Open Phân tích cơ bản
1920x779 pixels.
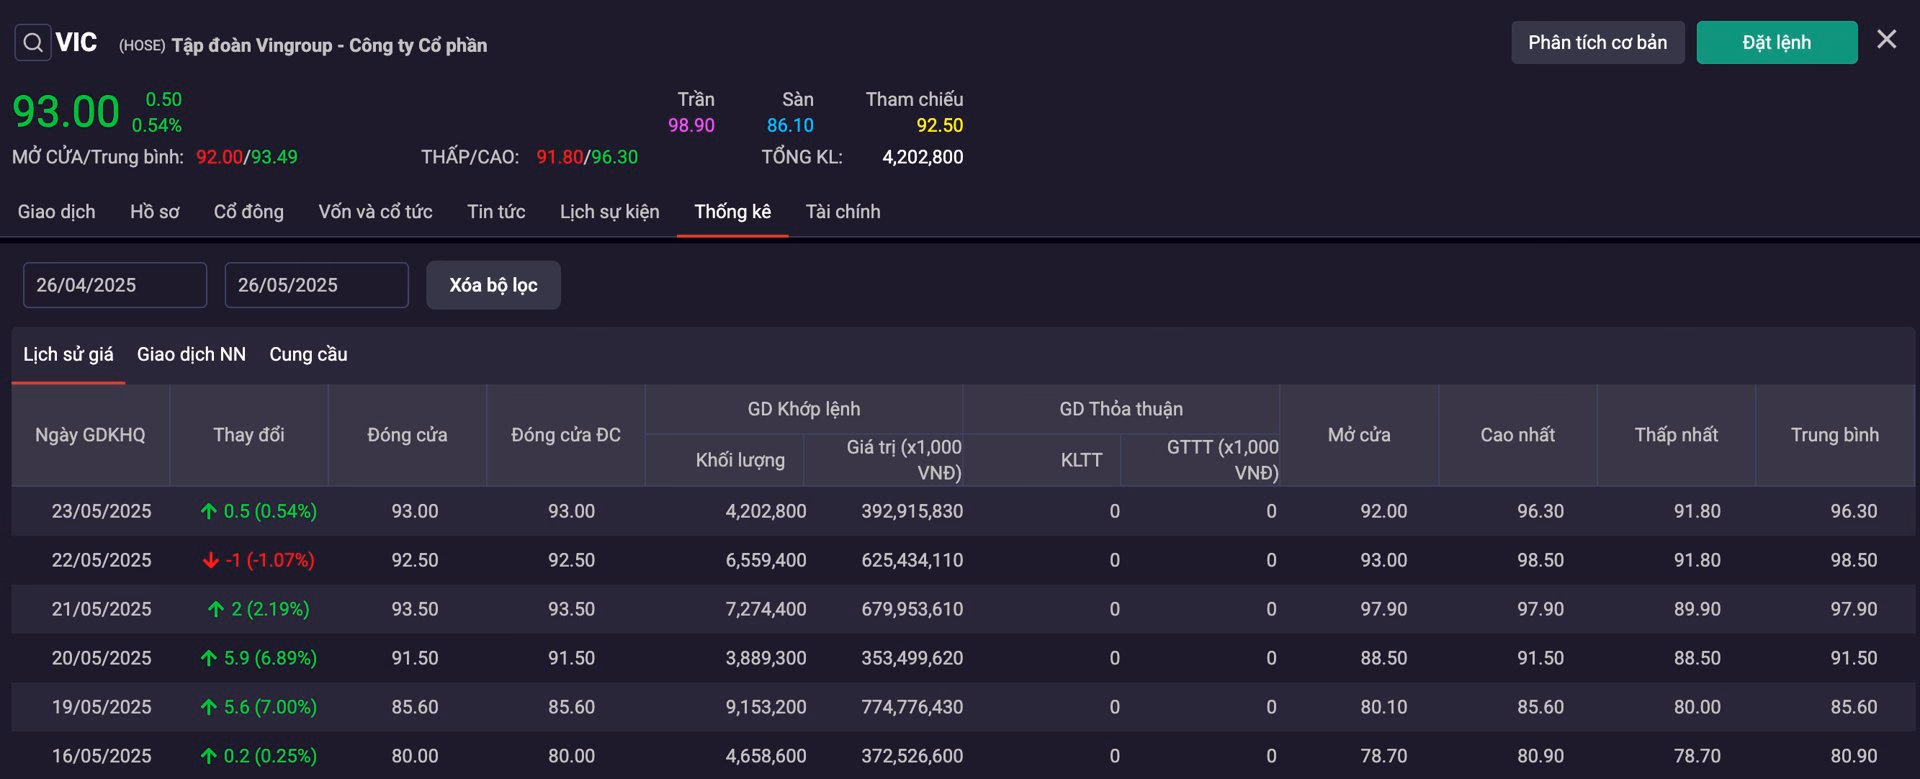1597,43
